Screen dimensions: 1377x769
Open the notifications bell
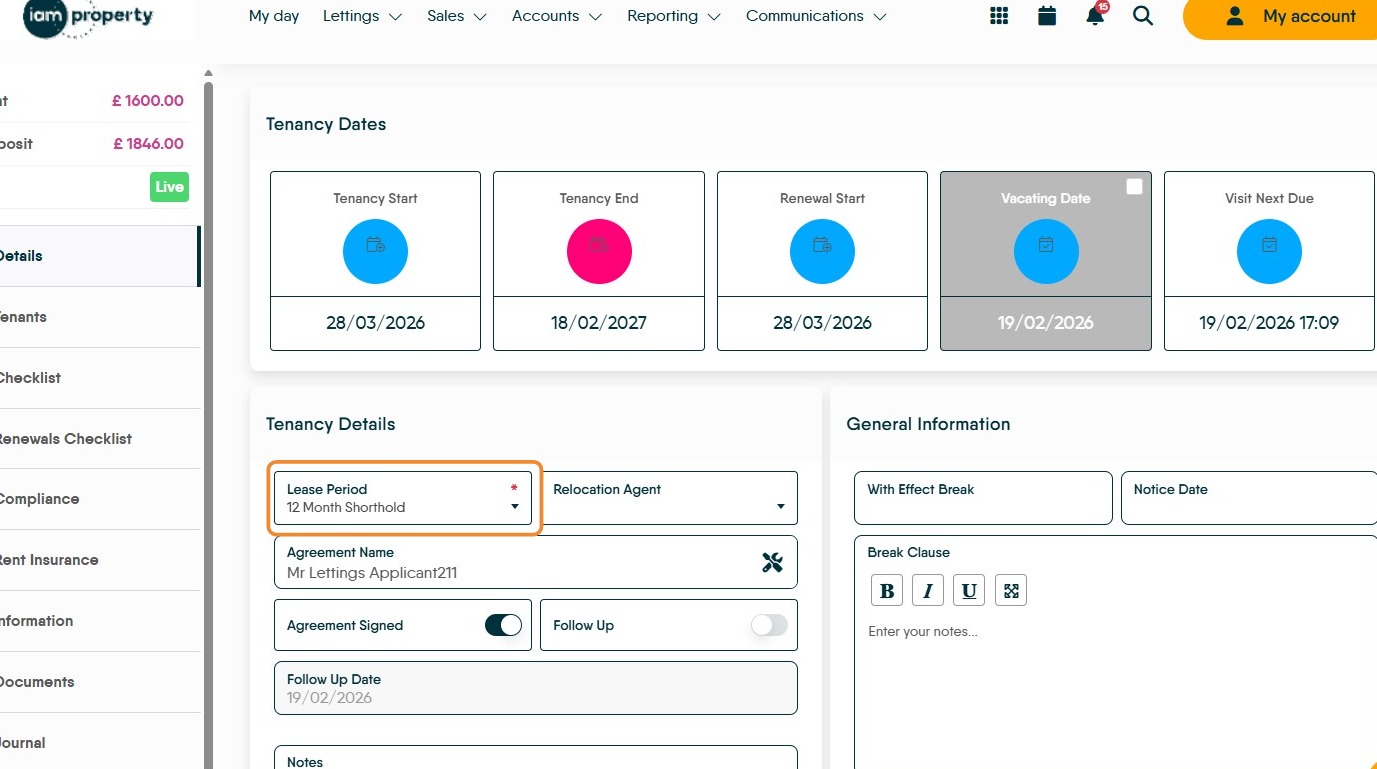[x=1096, y=15]
